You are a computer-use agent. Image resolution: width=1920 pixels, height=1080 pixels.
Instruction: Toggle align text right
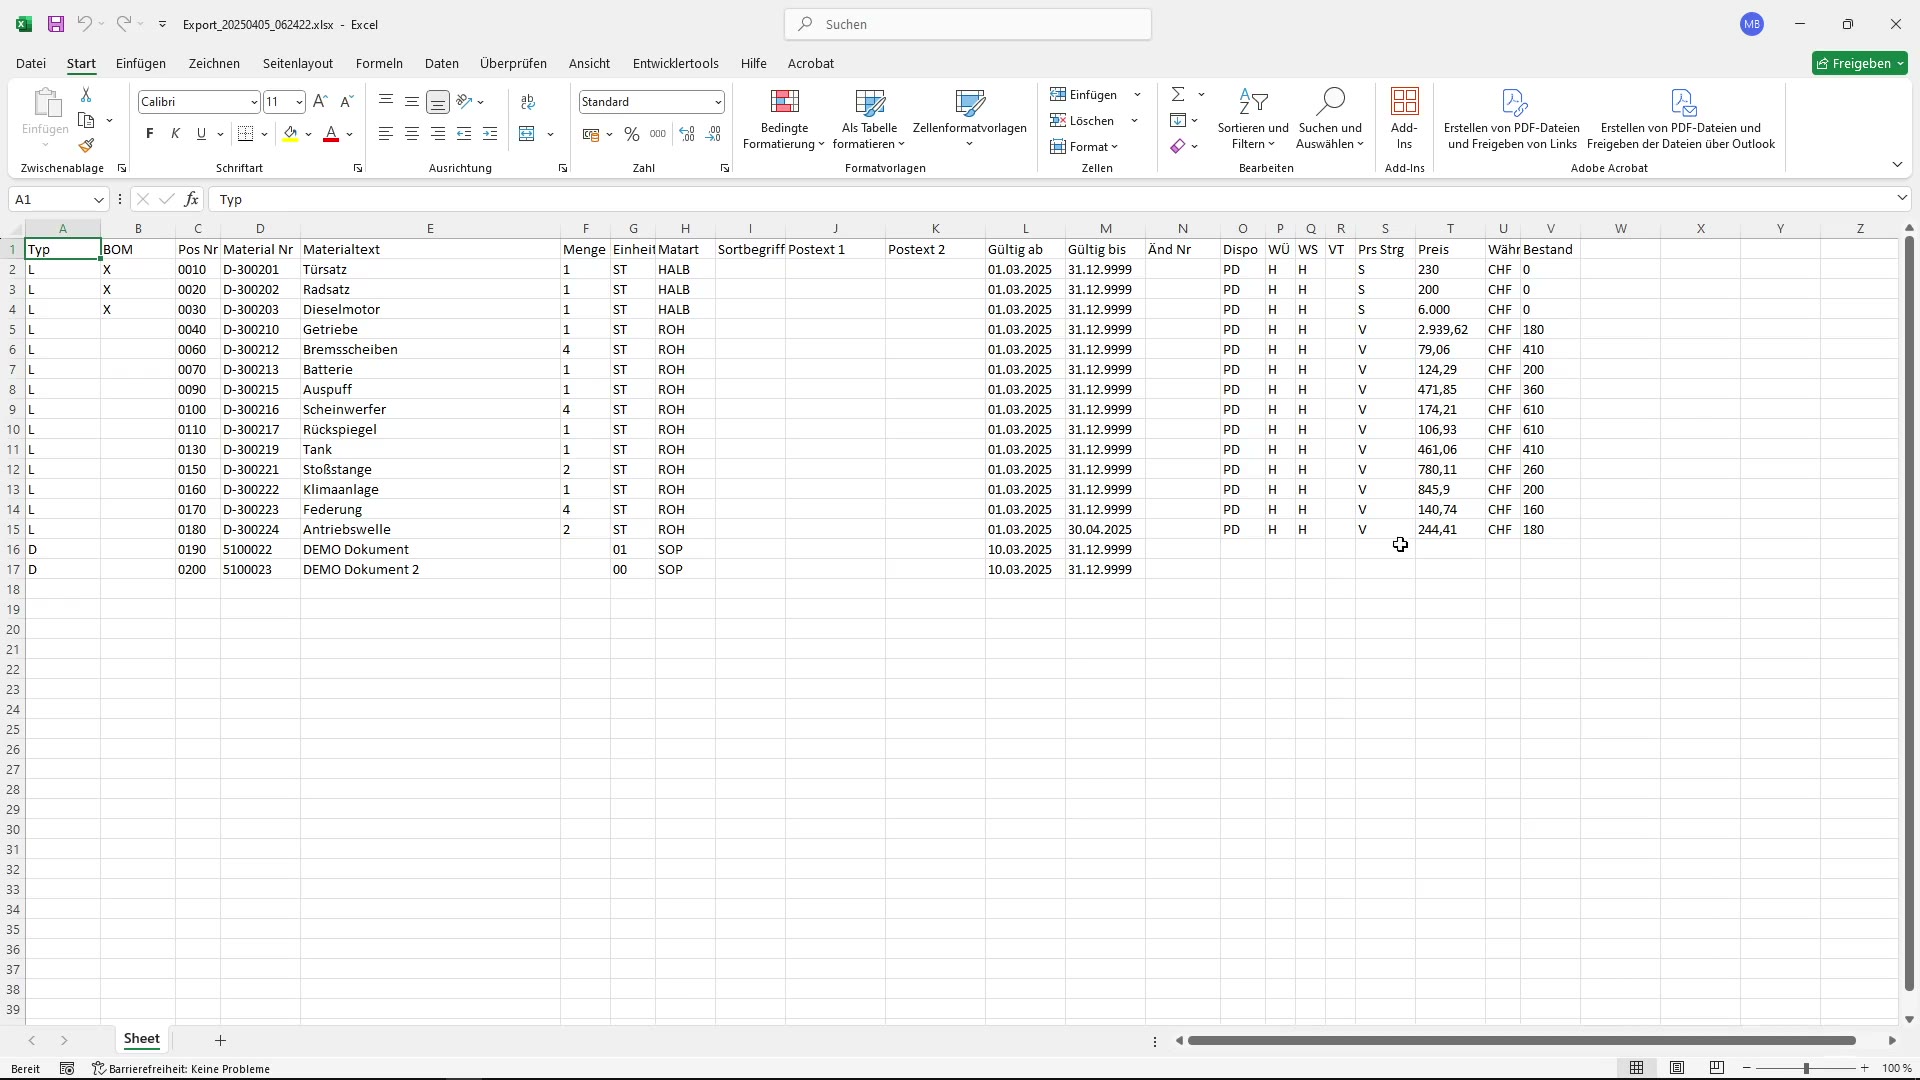(438, 134)
